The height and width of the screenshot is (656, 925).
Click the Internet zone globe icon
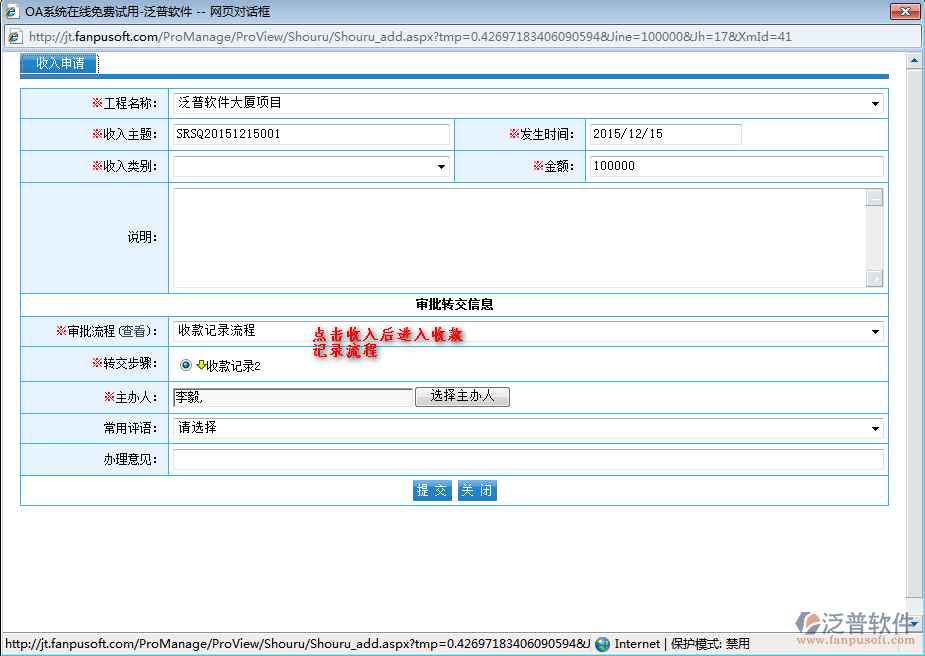coord(602,644)
